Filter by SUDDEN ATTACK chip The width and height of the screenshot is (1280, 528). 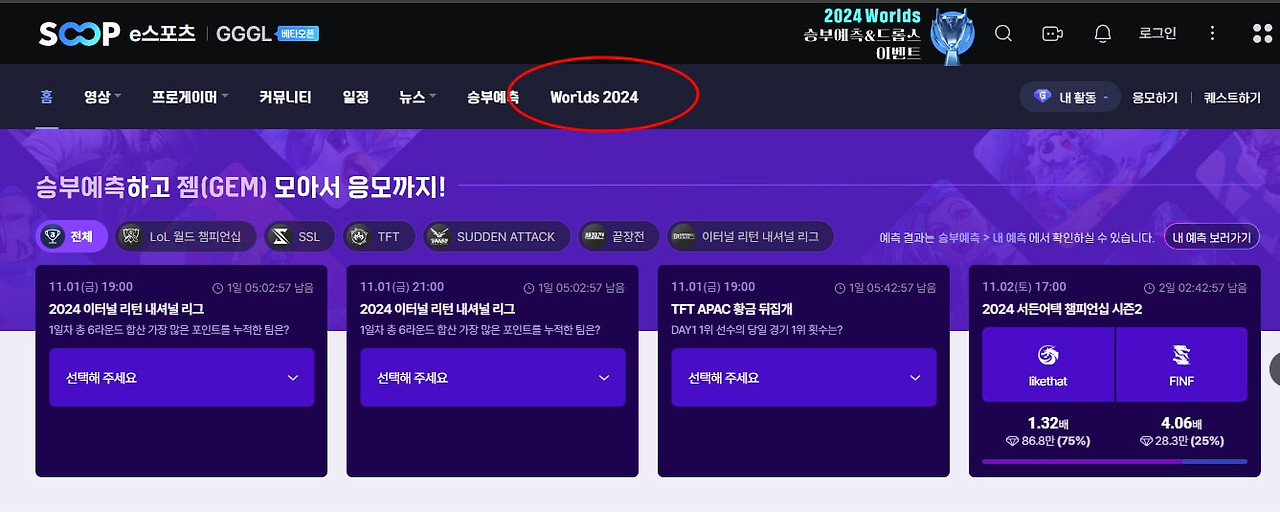(x=496, y=237)
